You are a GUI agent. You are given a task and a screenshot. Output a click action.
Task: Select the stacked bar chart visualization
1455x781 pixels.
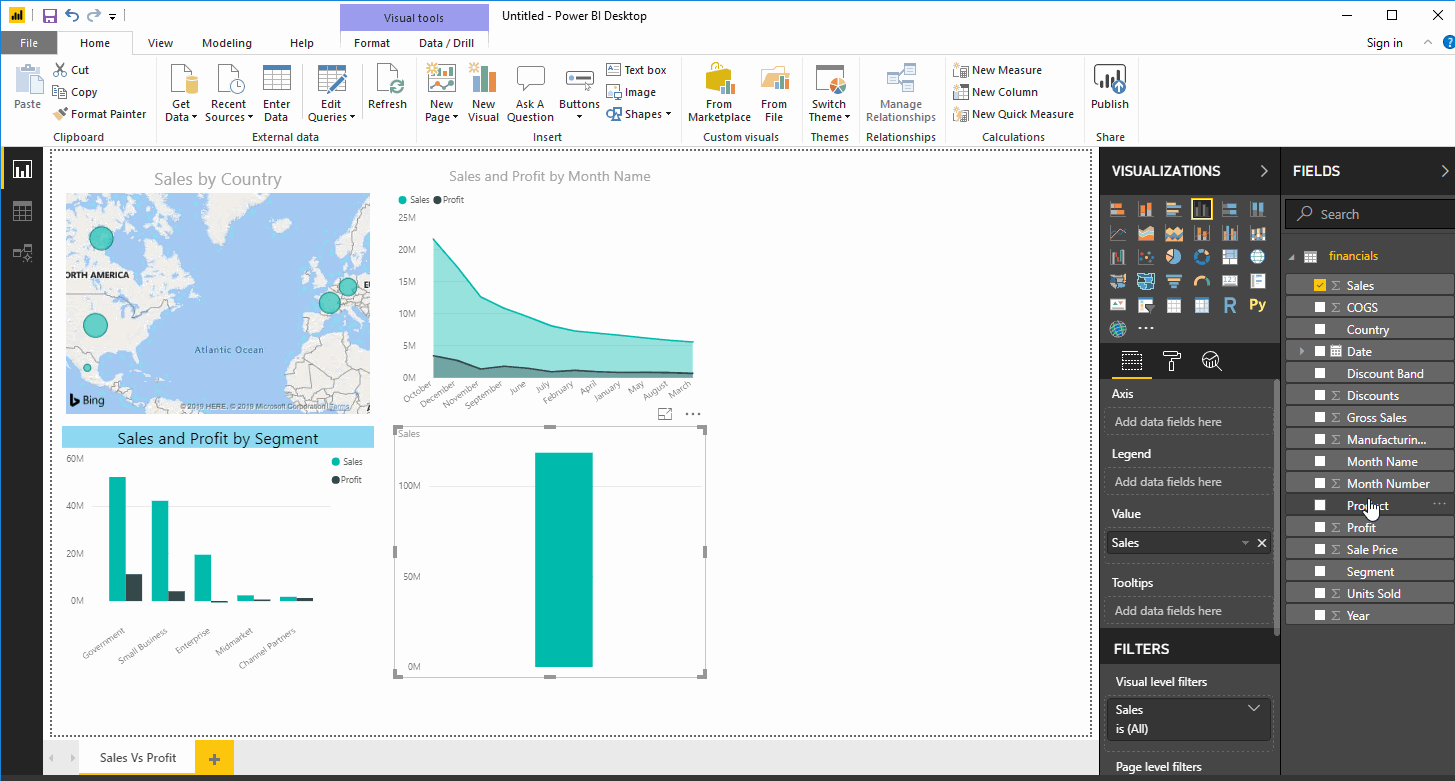coord(1118,209)
